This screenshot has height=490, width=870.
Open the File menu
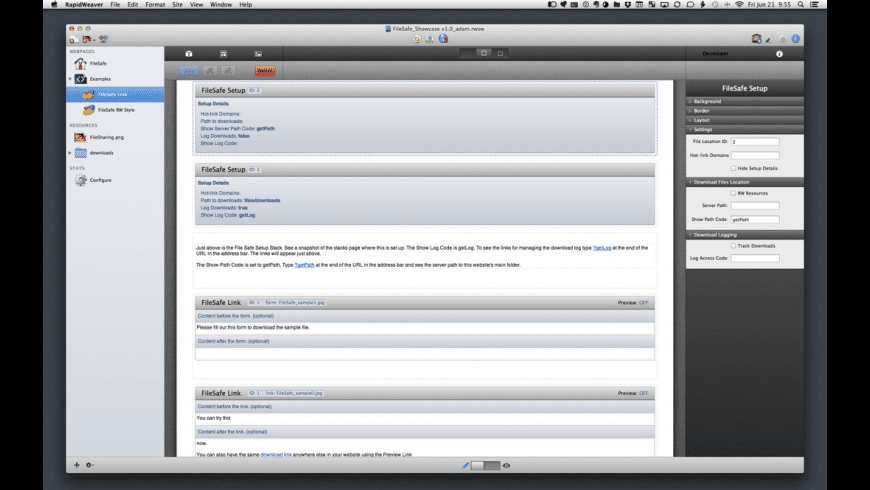pos(115,4)
